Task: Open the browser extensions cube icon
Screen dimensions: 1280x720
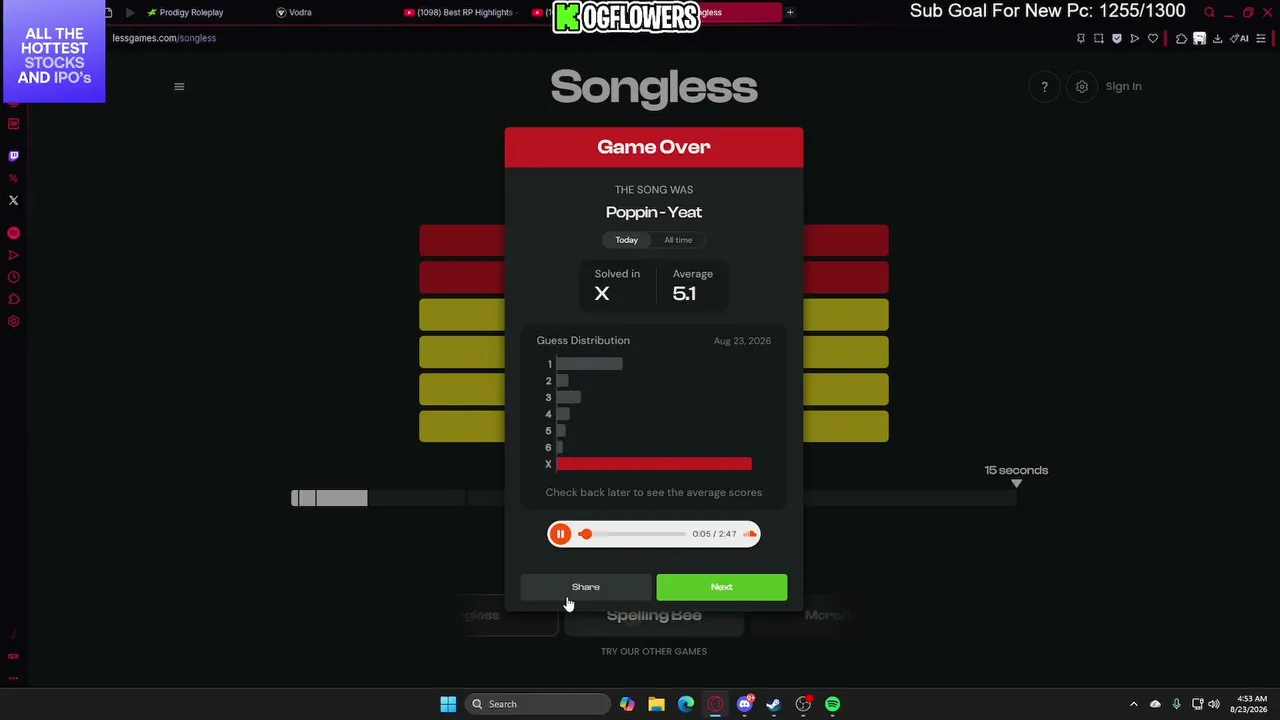Action: pyautogui.click(x=1181, y=38)
